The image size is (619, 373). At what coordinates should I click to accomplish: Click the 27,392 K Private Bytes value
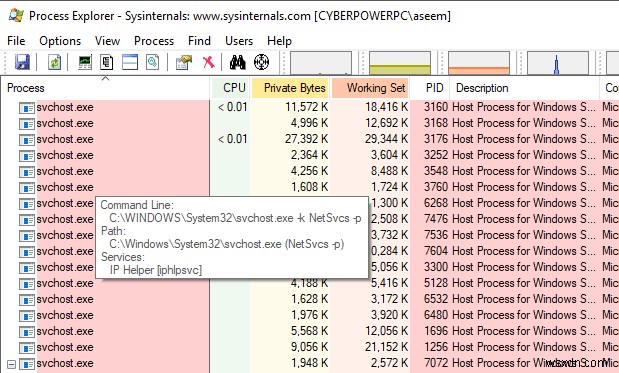[306, 139]
